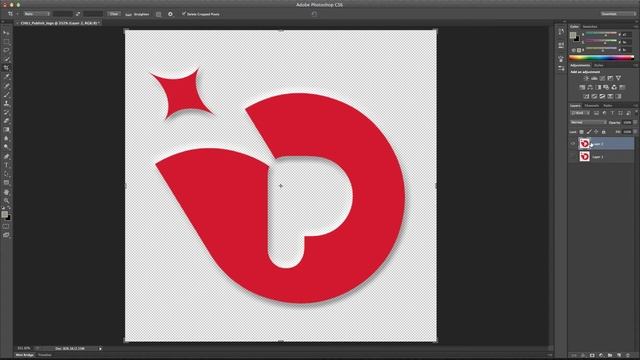Viewport: 640px width, 360px height.
Task: Add a Threshold adjustment
Action: click(x=602, y=96)
